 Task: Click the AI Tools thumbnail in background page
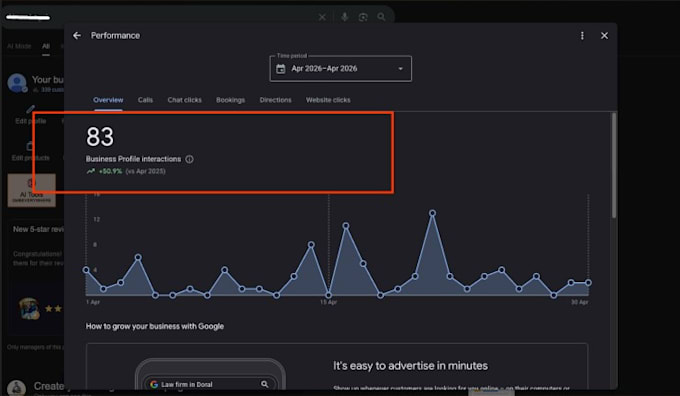pos(32,190)
